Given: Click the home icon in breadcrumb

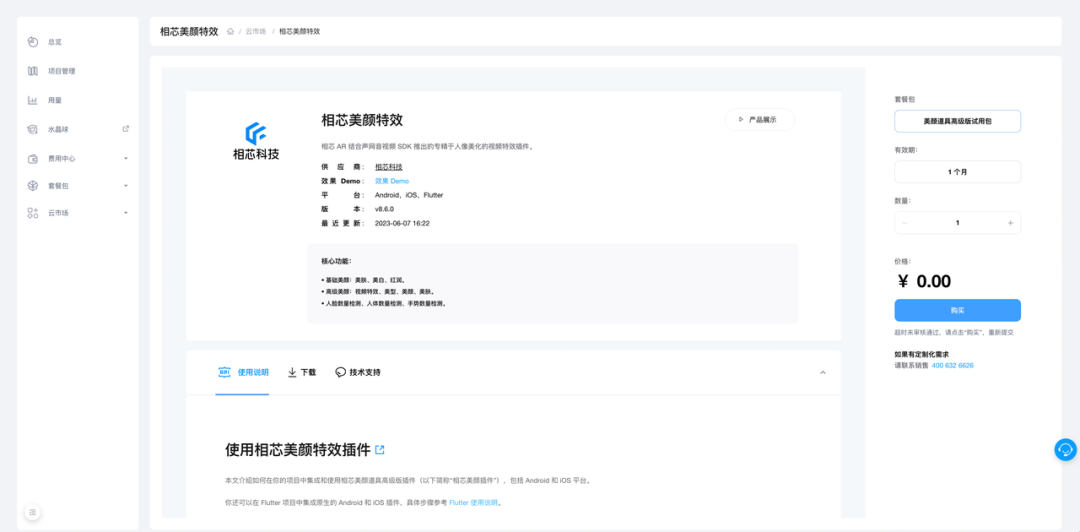Looking at the screenshot, I should click(x=231, y=32).
